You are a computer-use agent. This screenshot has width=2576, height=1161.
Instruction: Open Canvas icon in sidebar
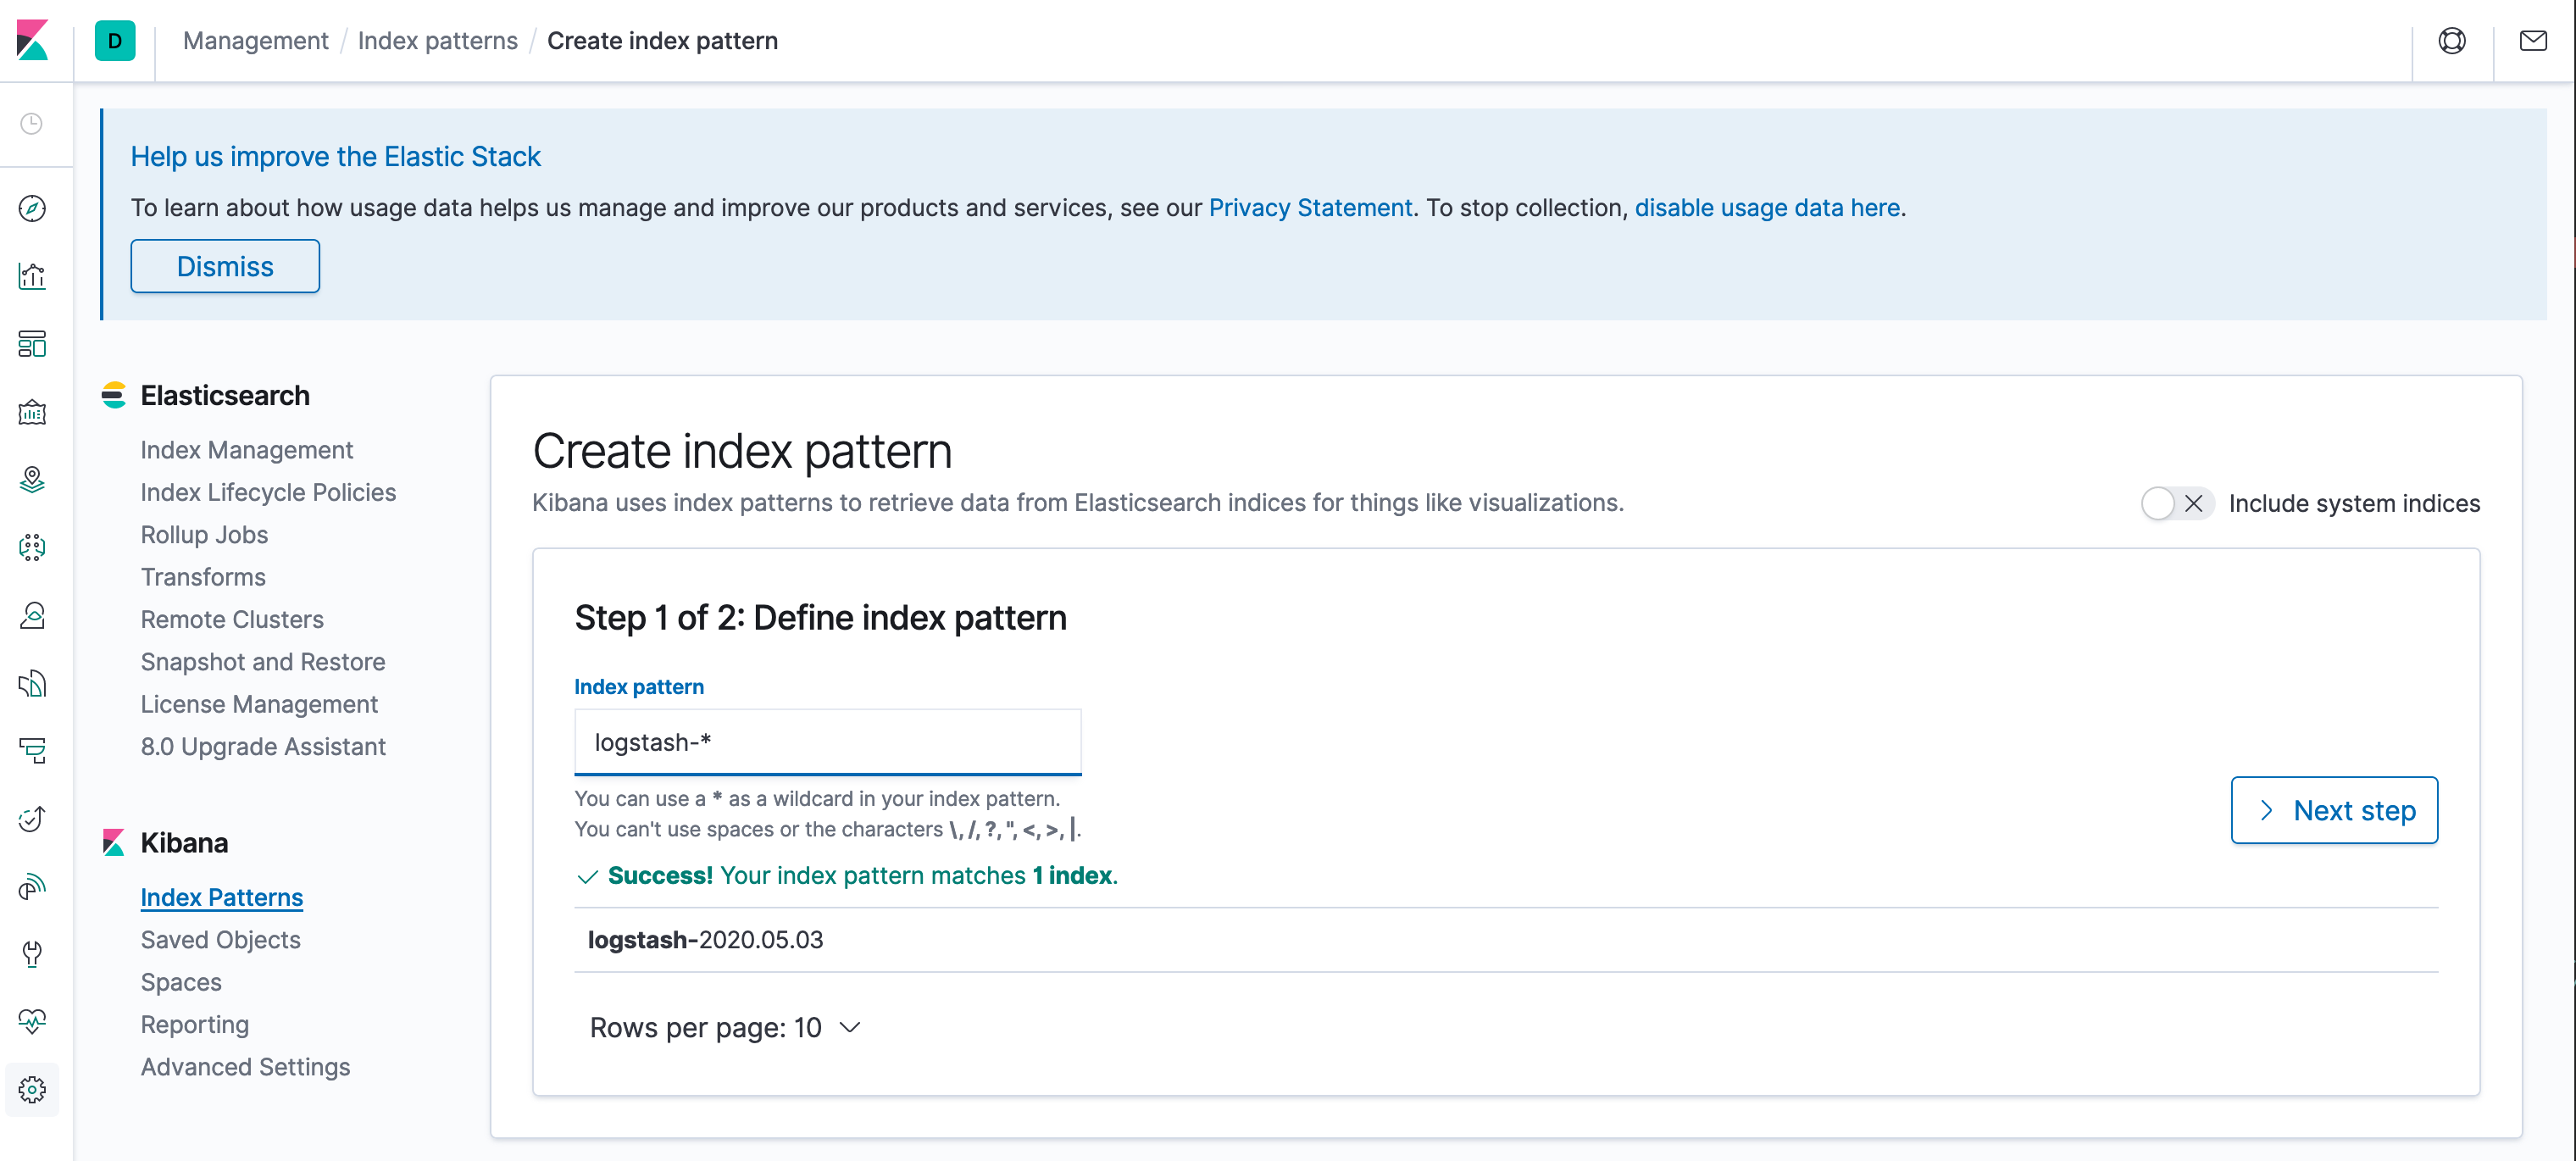click(x=32, y=412)
